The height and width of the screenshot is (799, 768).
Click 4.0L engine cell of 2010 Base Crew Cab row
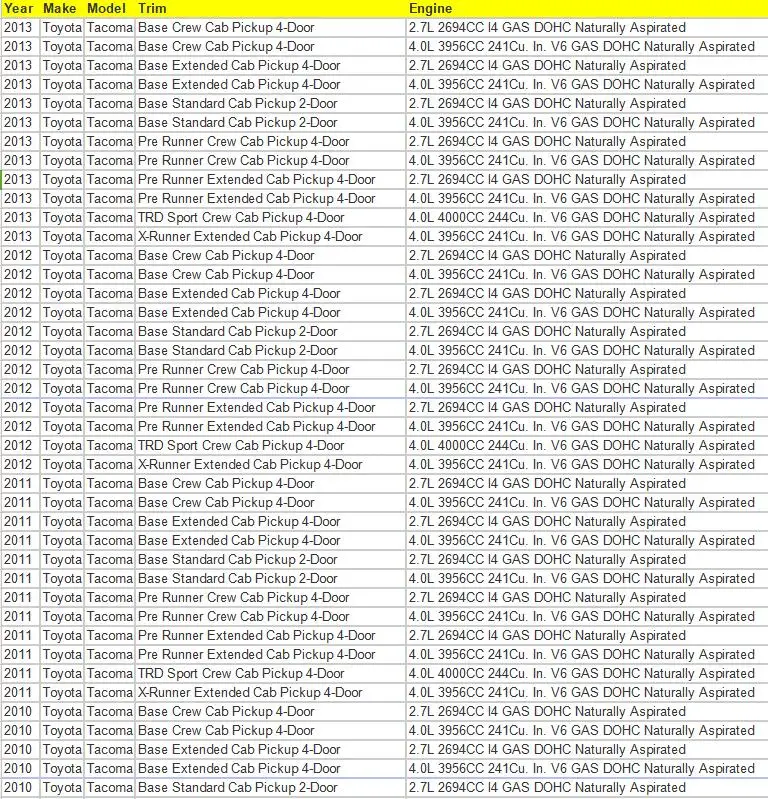tap(587, 731)
